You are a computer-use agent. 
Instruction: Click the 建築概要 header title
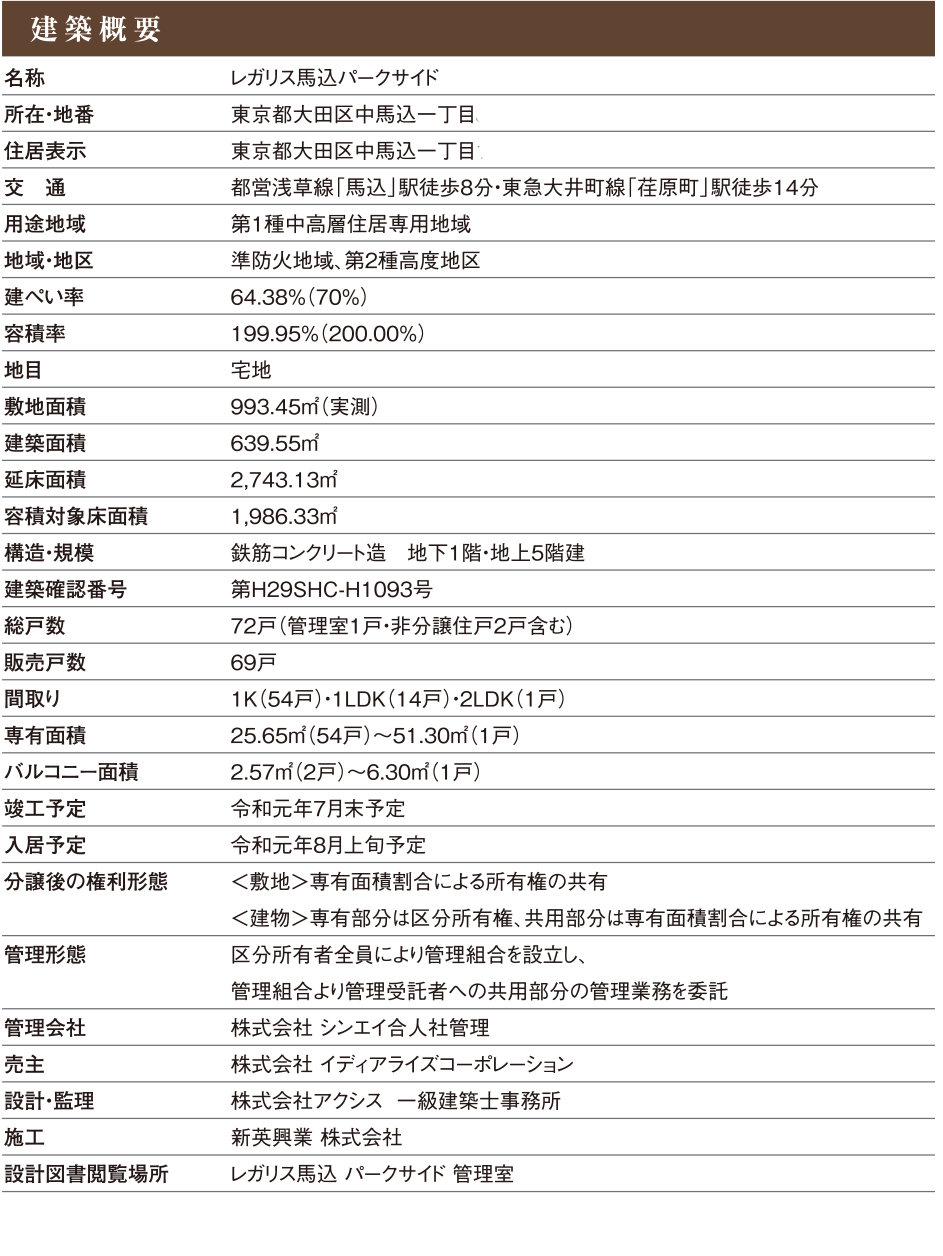coord(95,30)
